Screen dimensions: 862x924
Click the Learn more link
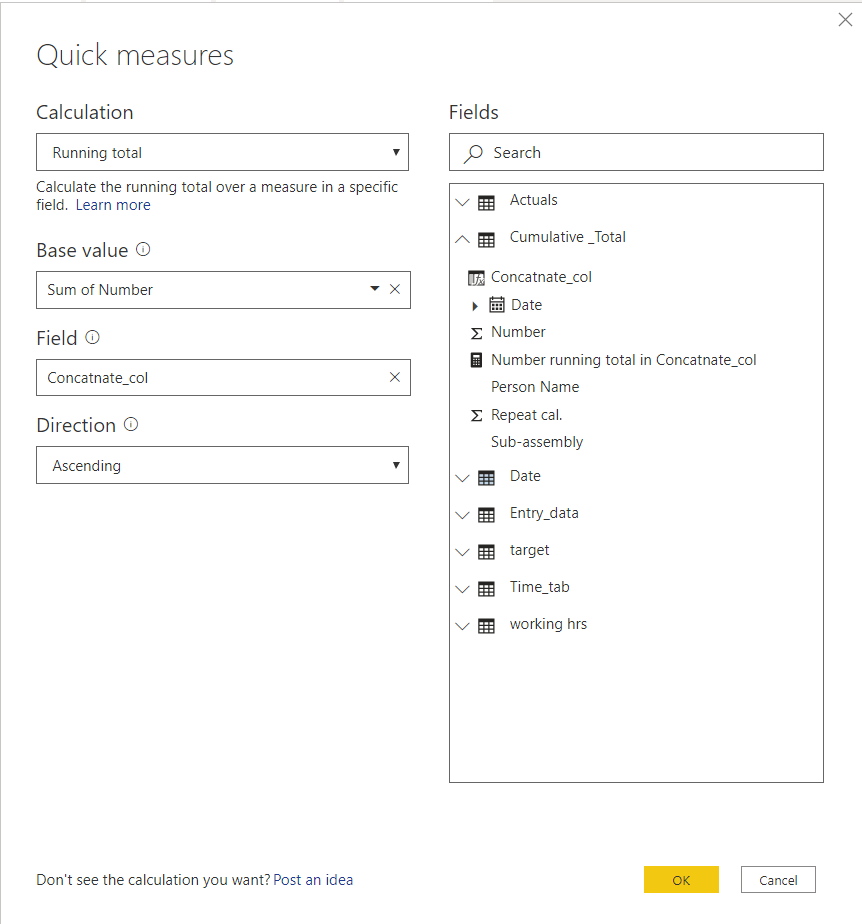pos(113,205)
